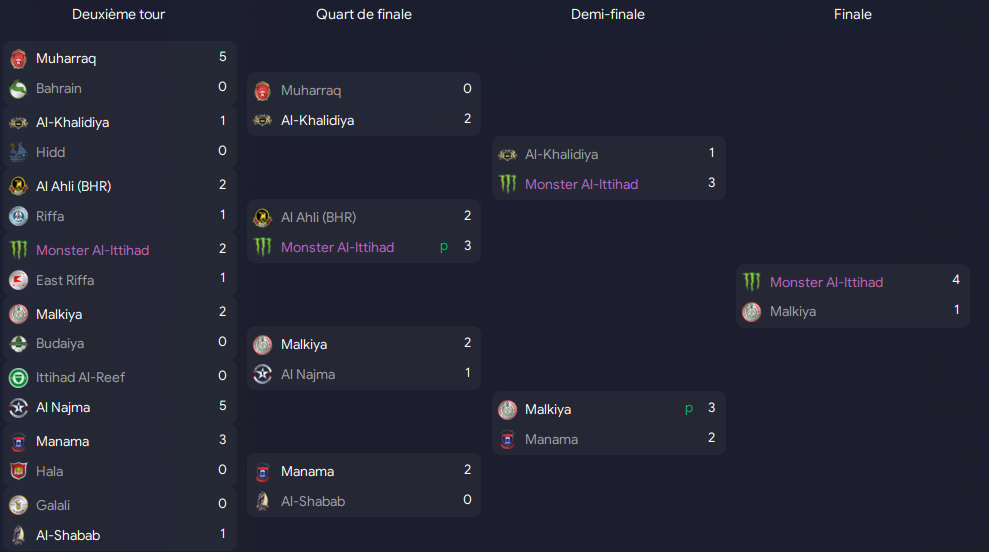Open Al-Khalidiya team in Quart de finale
This screenshot has width=989, height=552.
317,120
